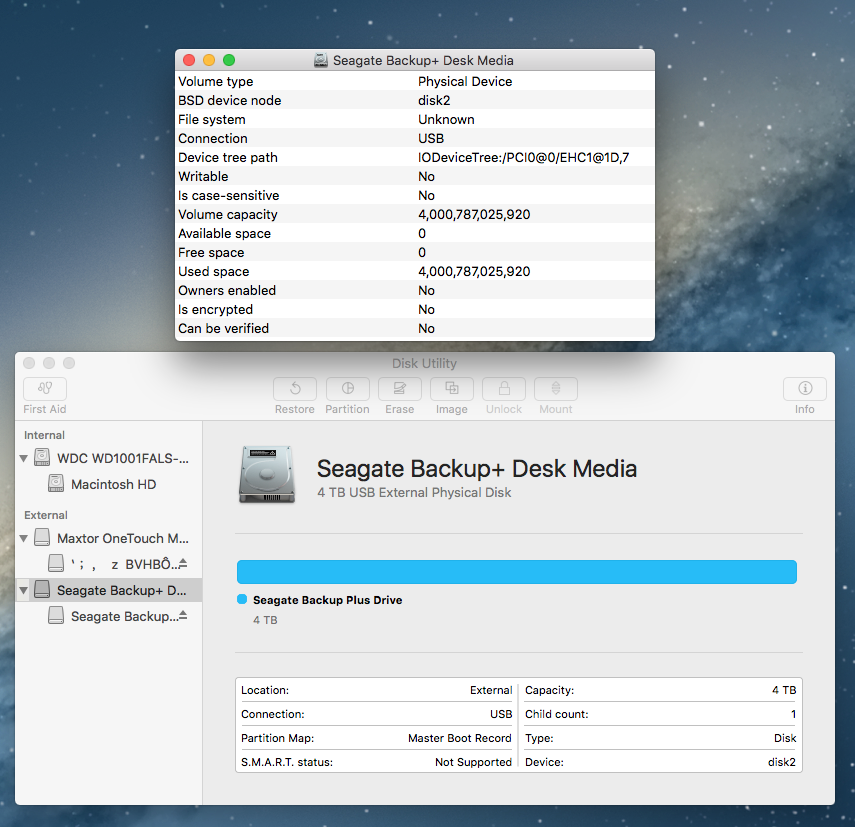The image size is (855, 827).
Task: Click the 4 TB USB External Physical Disk subtitle
Action: coord(414,492)
